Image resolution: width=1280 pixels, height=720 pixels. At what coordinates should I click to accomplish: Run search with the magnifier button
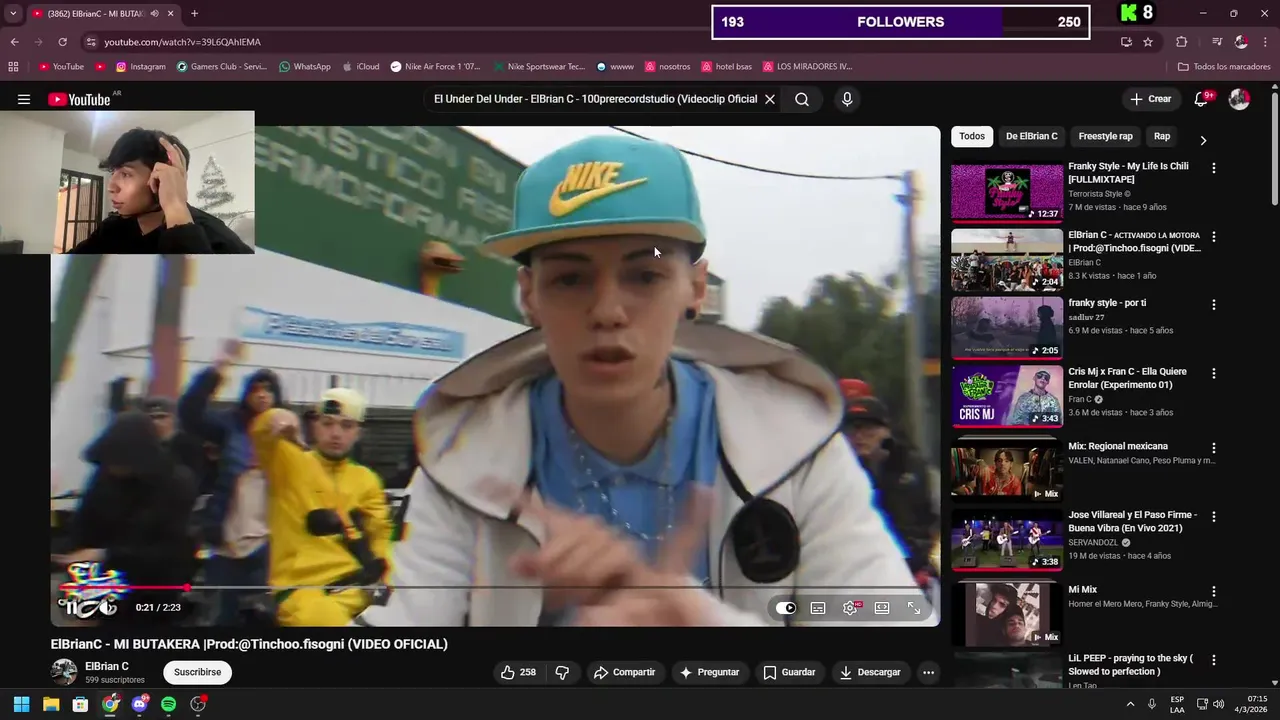[802, 99]
